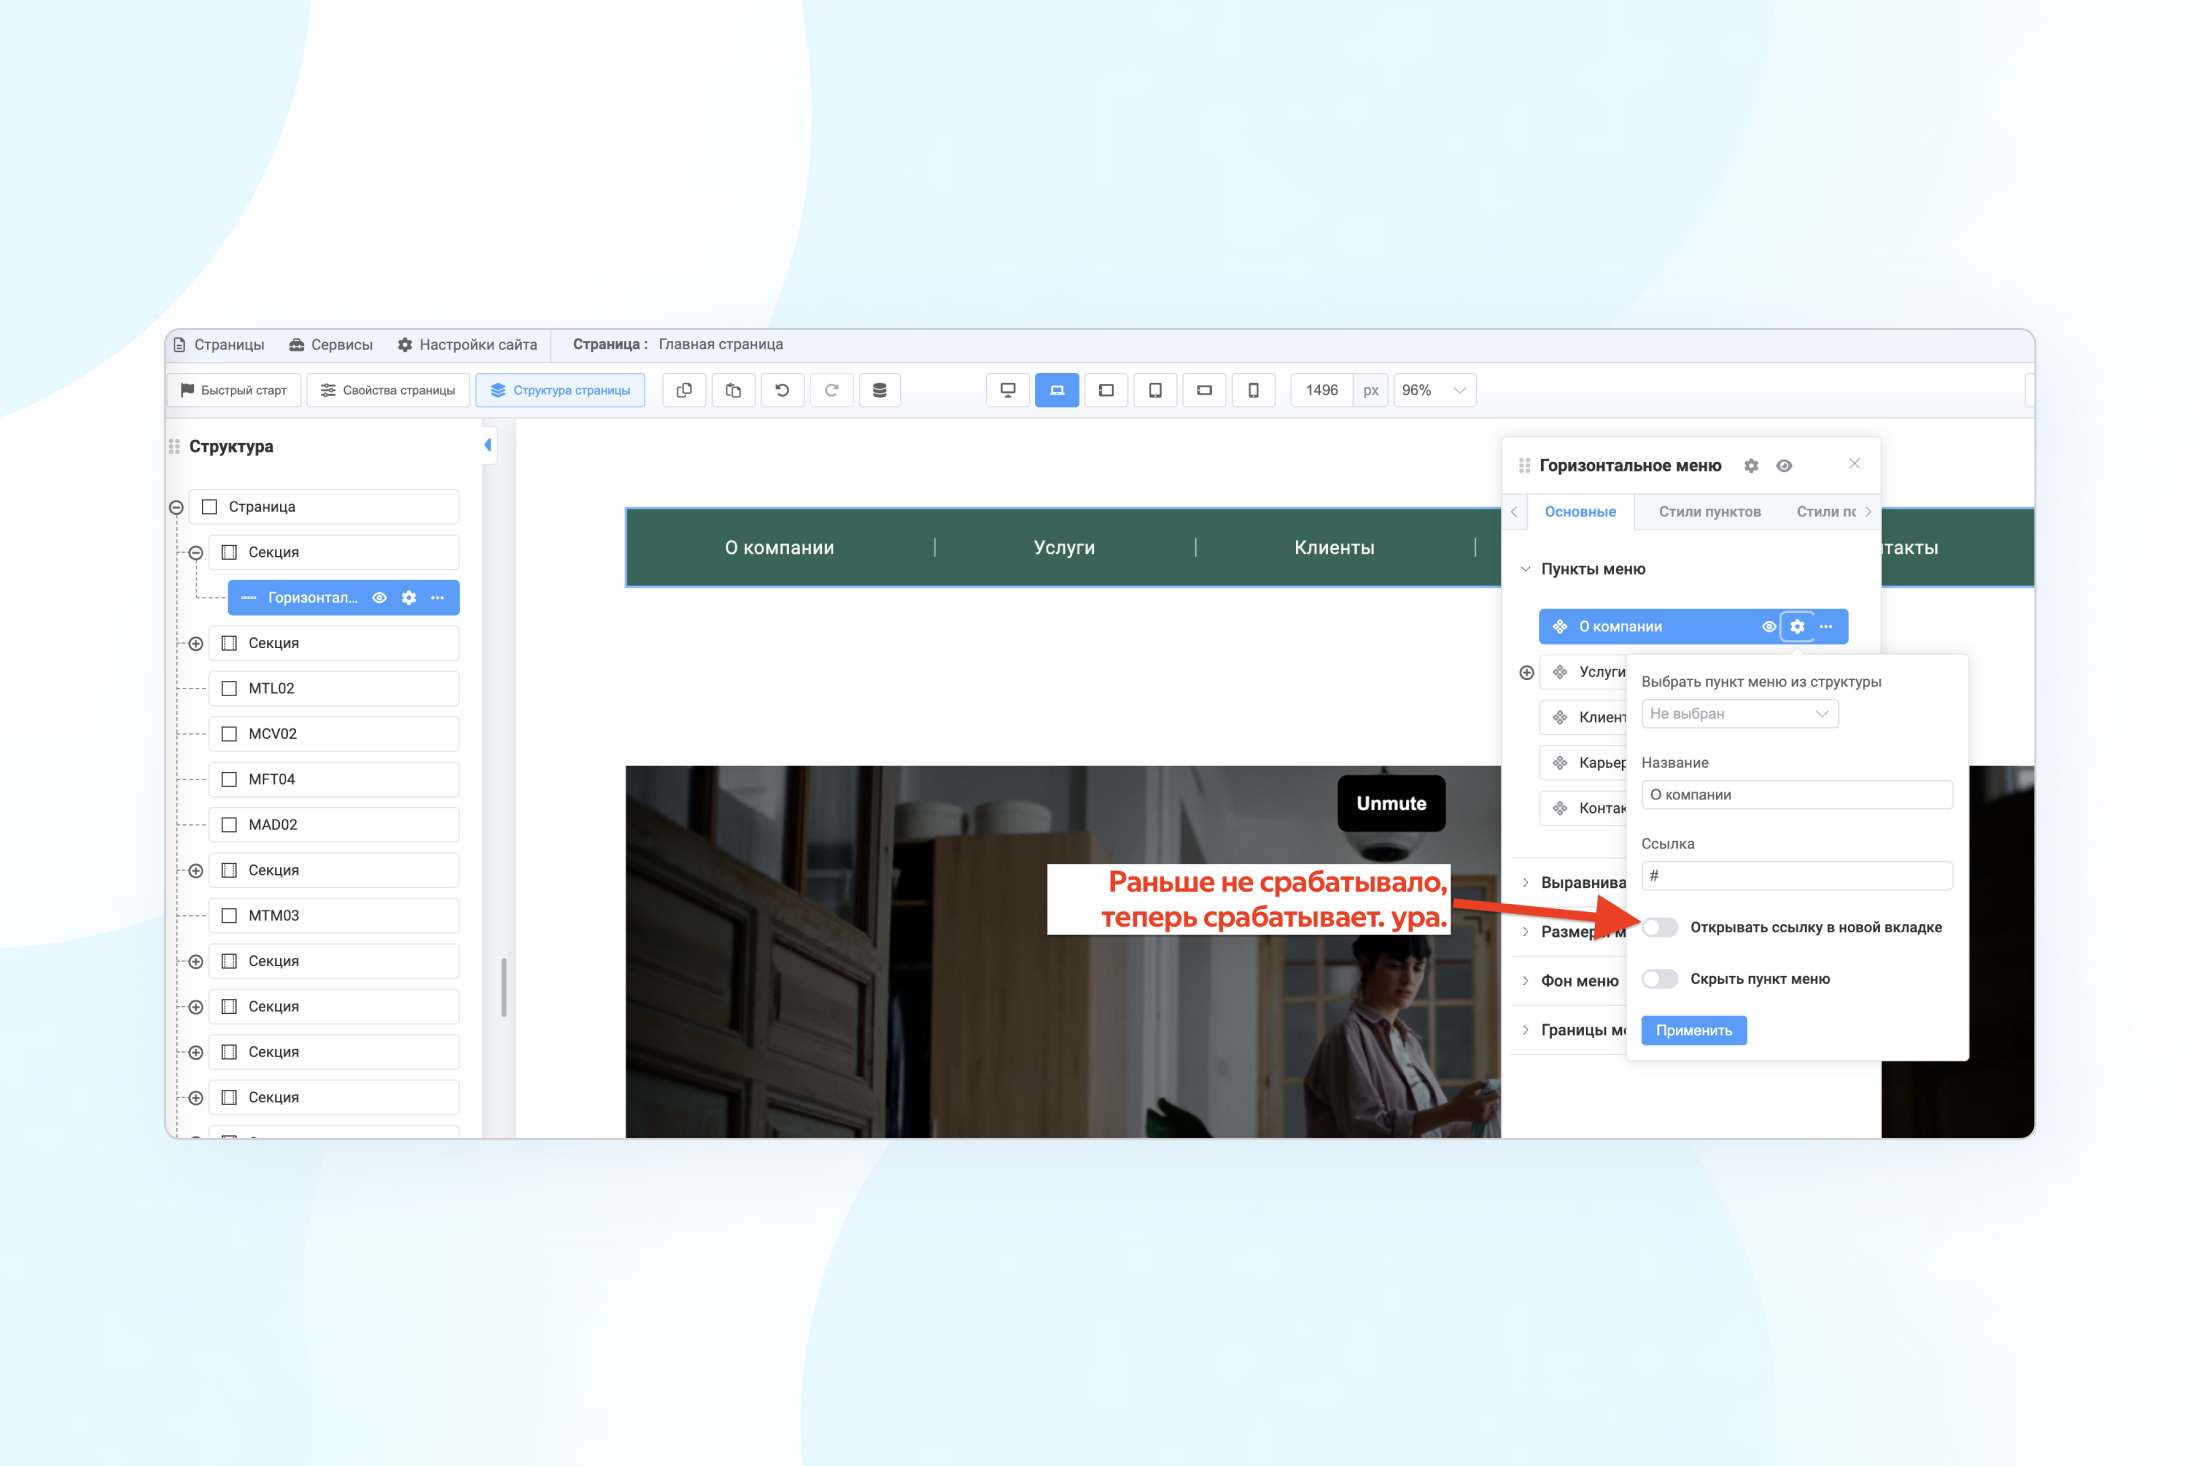This screenshot has height=1466, width=2200.
Task: Expand the Секция below MAD02
Action: [196, 871]
